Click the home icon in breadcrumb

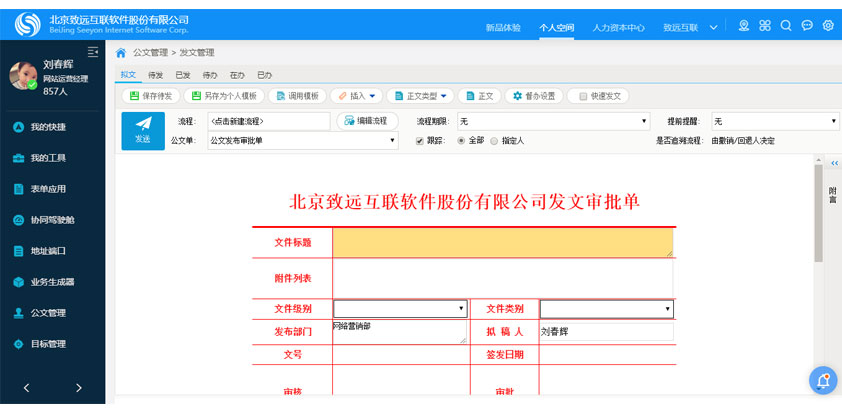(x=121, y=53)
